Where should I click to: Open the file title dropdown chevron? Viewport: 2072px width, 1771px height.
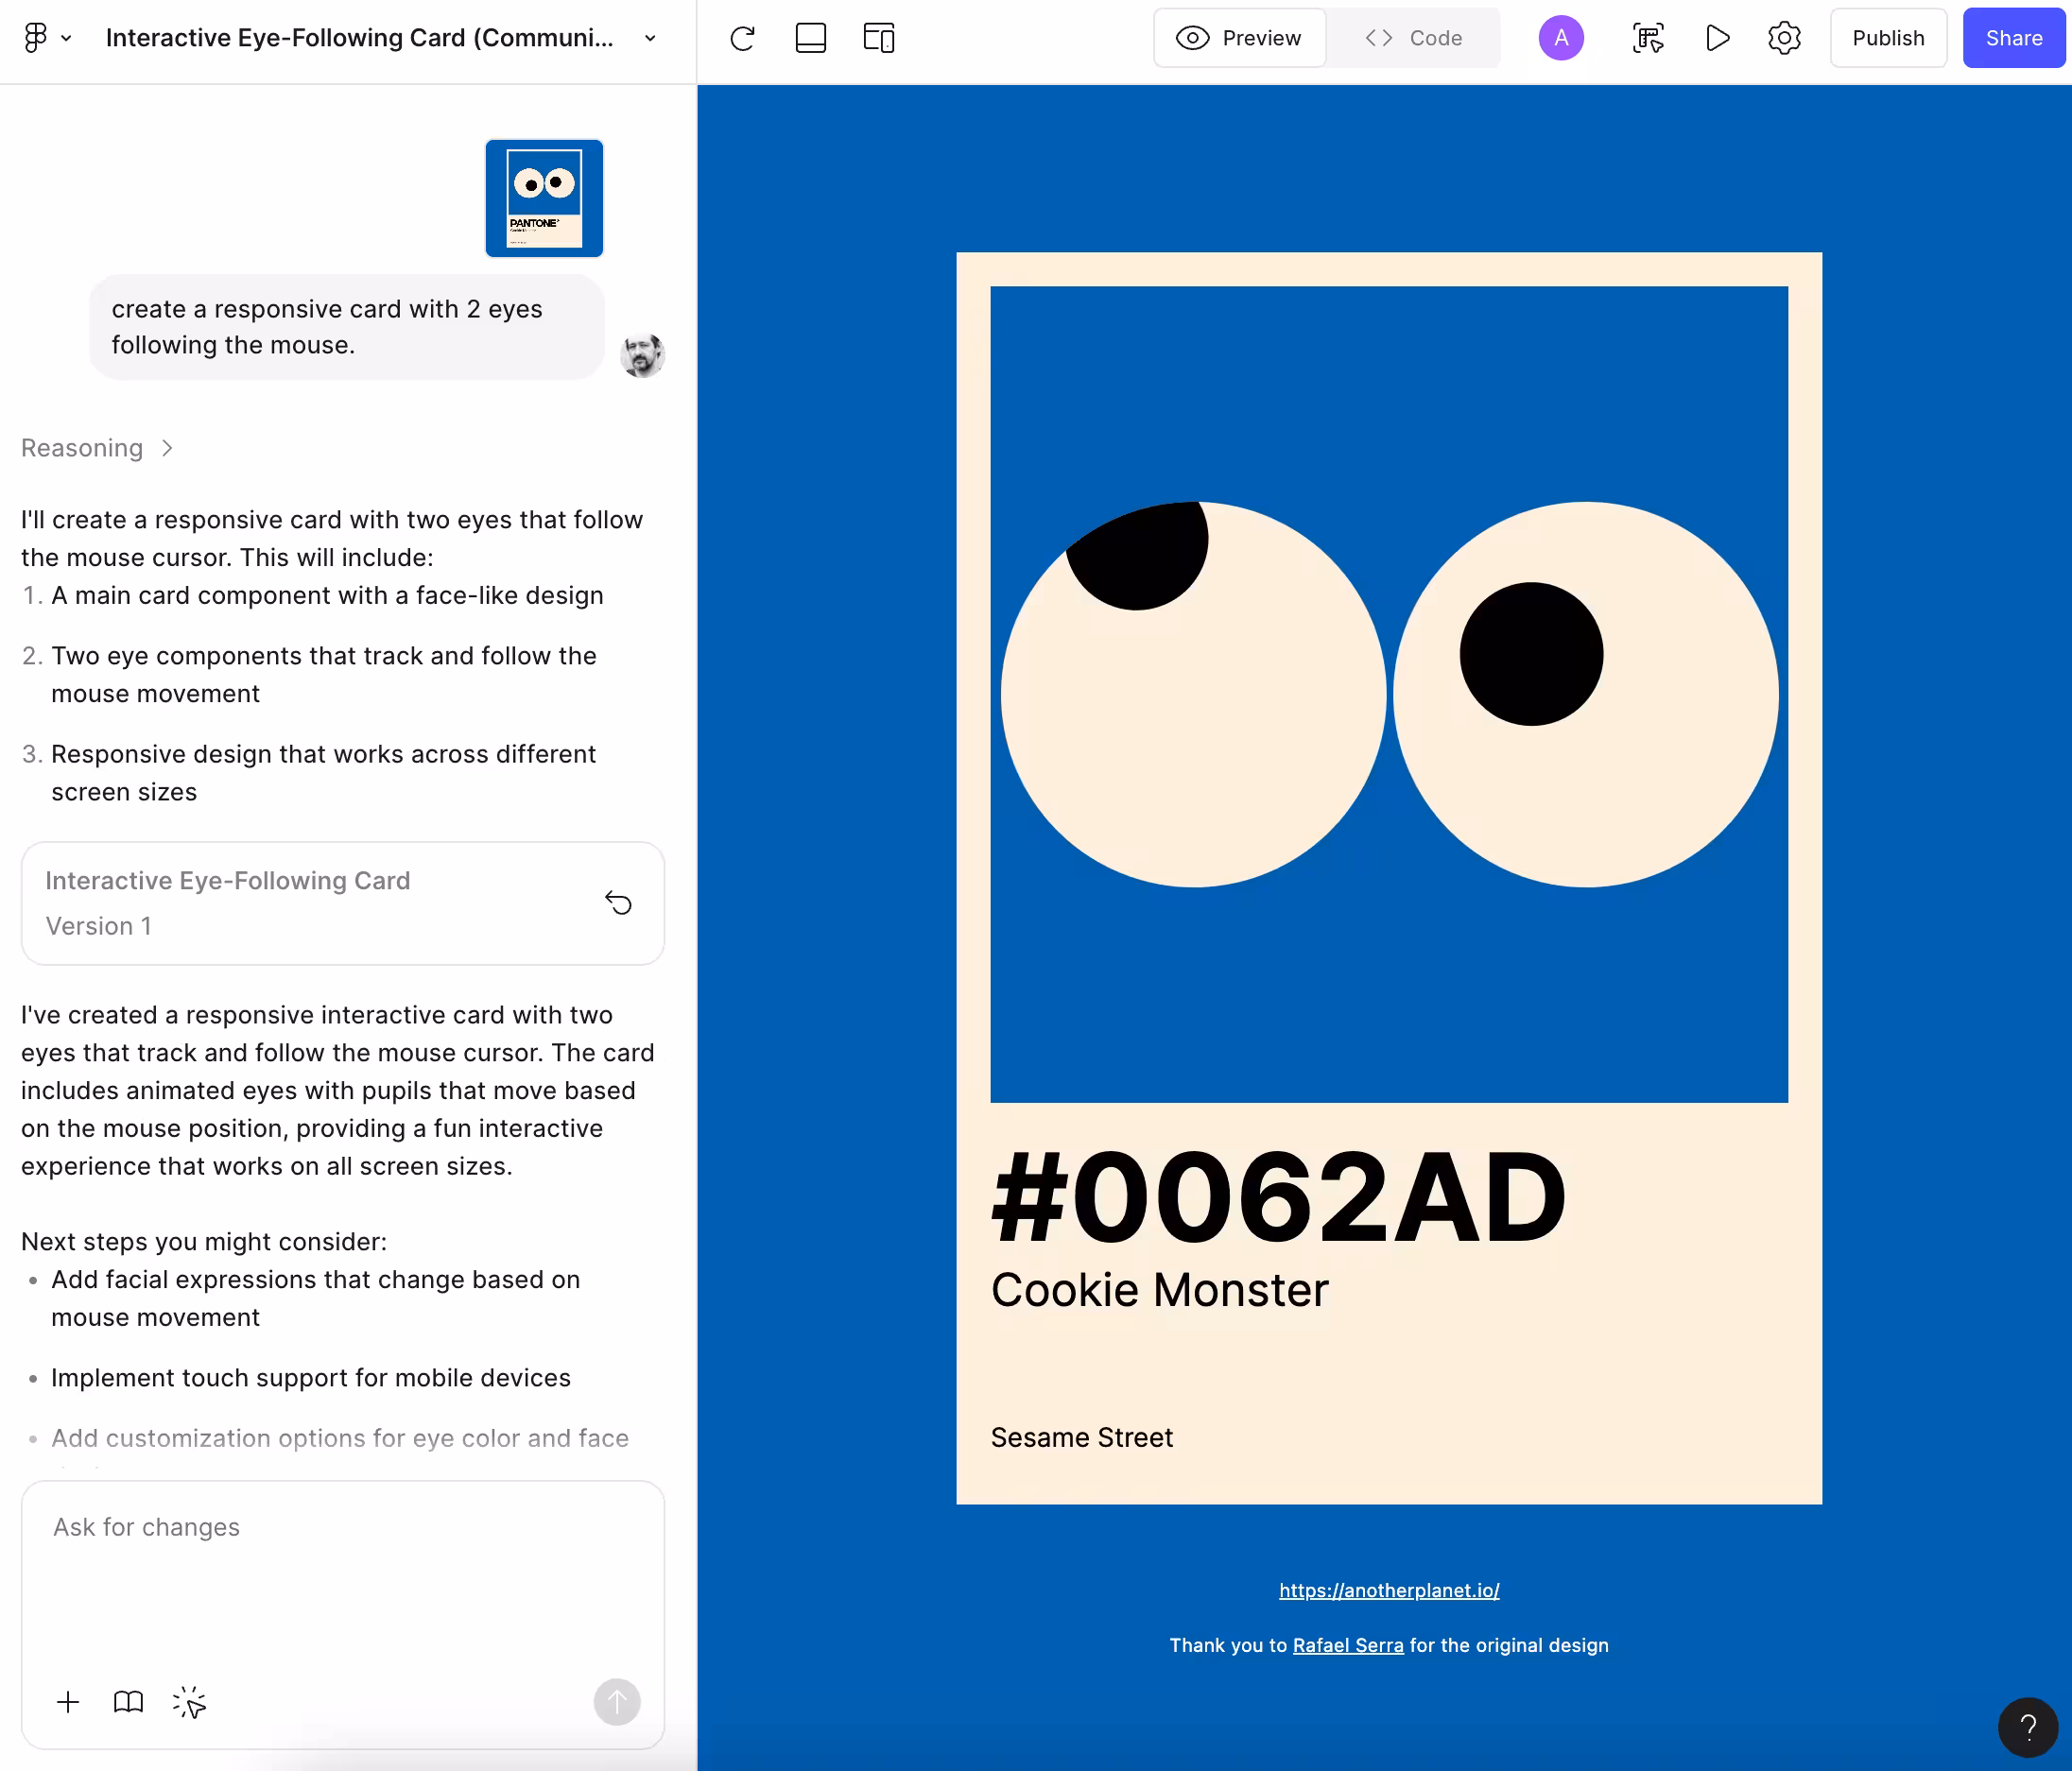[650, 38]
